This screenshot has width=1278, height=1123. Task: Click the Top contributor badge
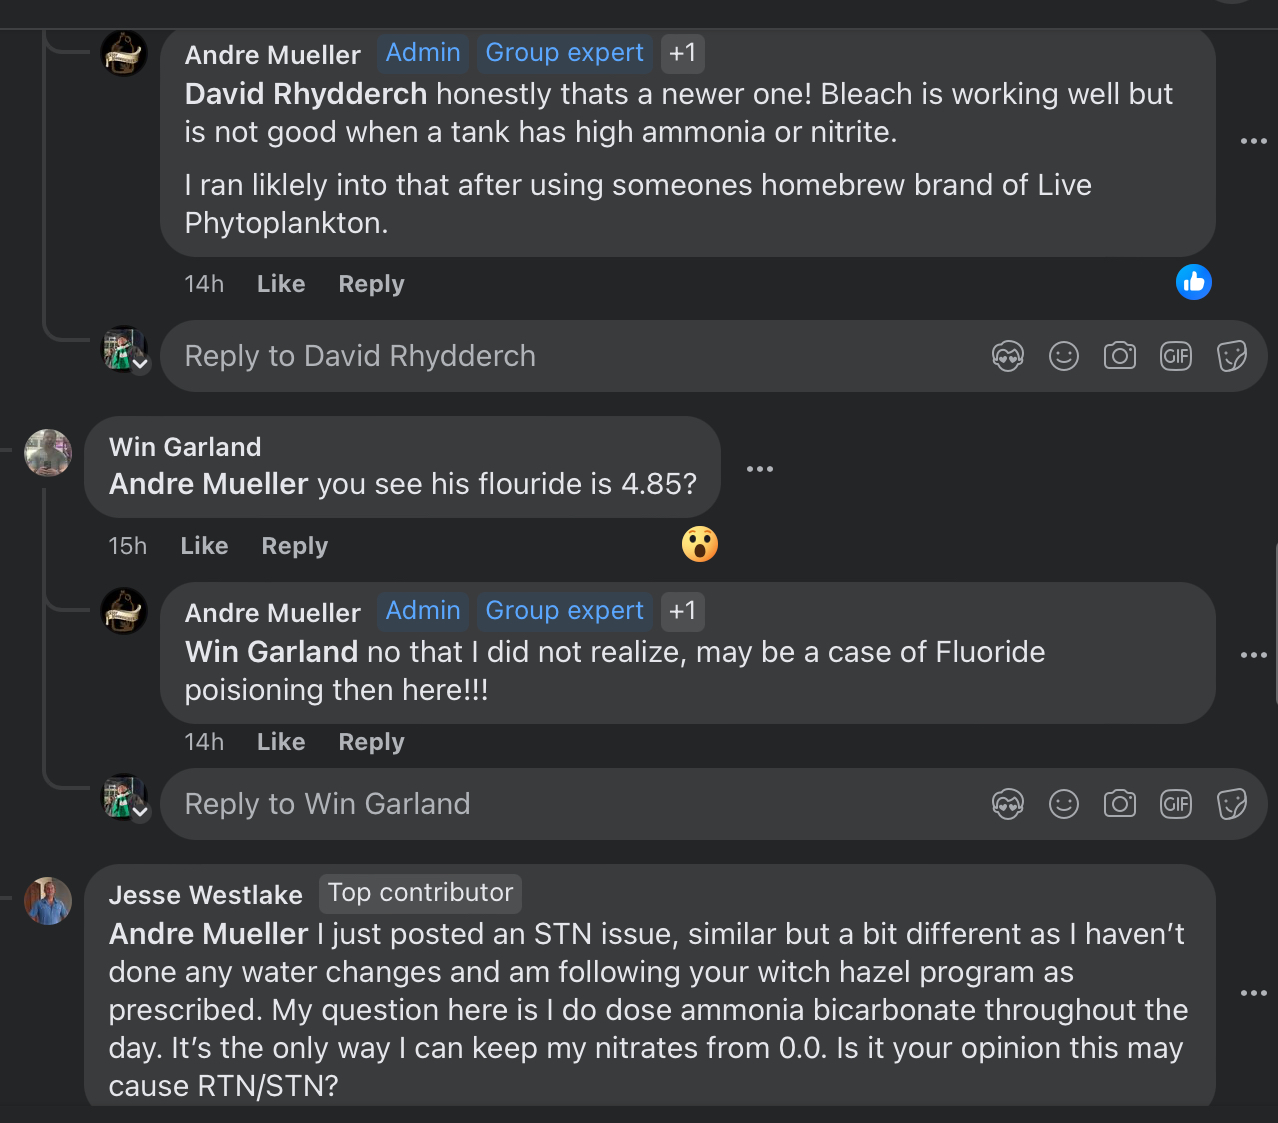[420, 893]
